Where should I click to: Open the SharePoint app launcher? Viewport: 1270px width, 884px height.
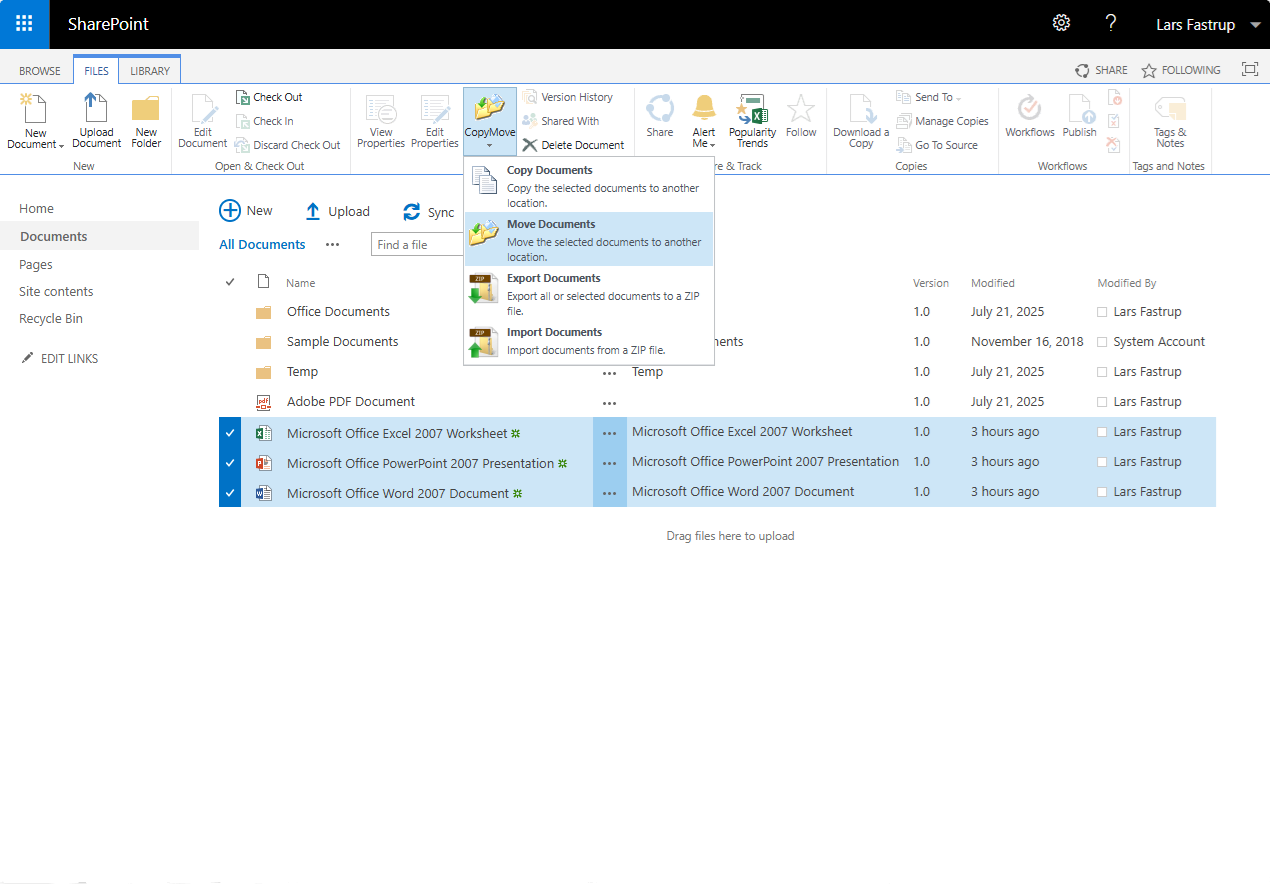point(24,24)
